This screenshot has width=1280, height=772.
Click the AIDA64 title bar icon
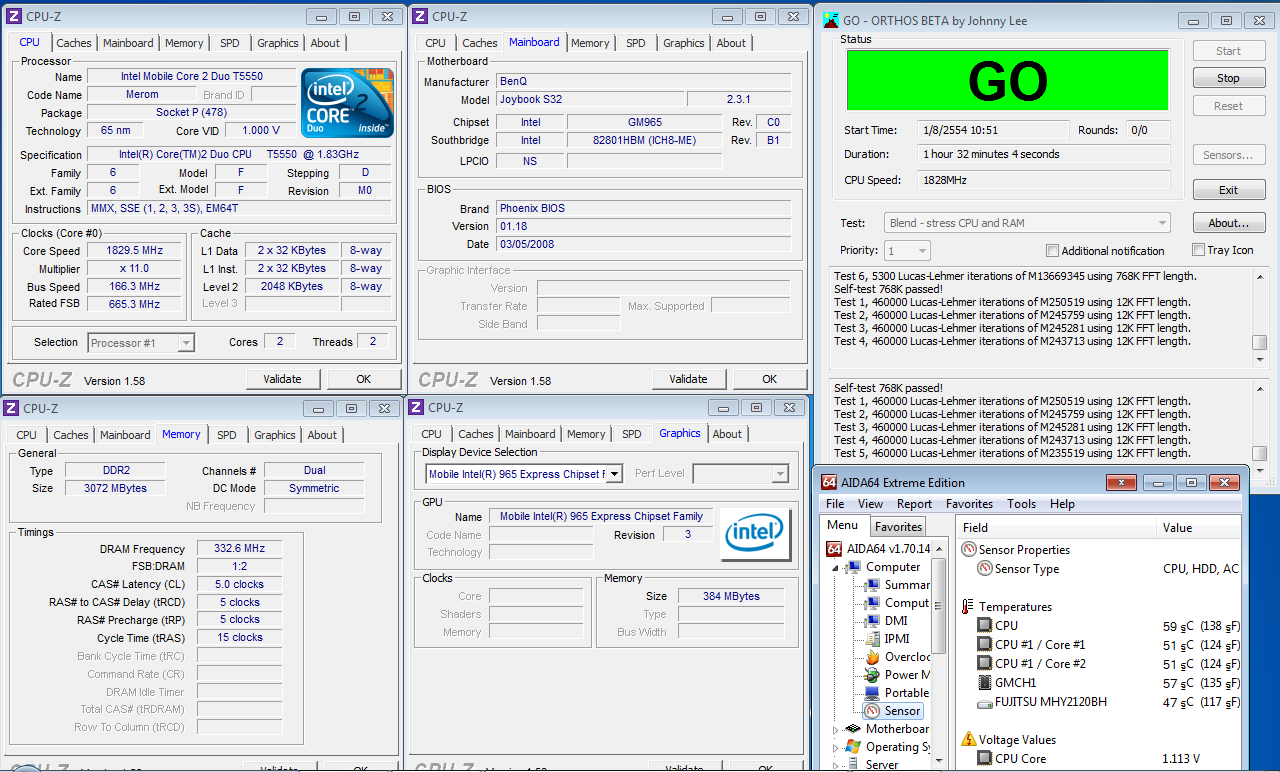(828, 482)
